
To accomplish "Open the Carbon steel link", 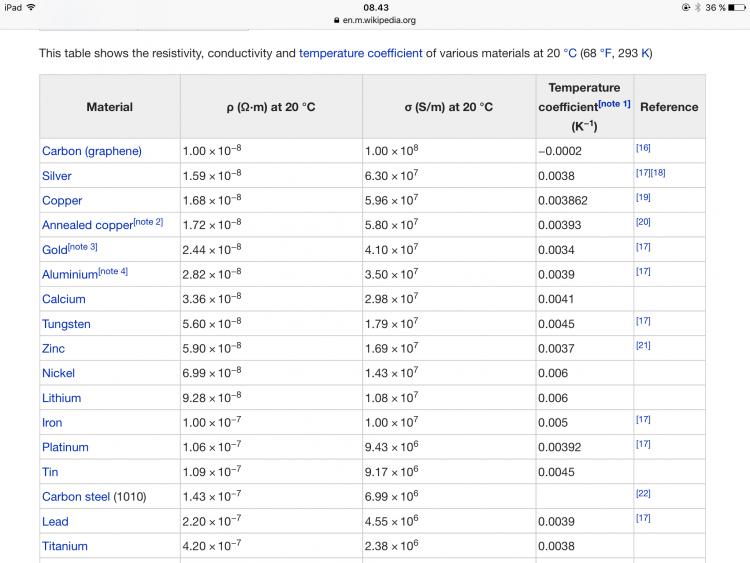I will [x=76, y=496].
